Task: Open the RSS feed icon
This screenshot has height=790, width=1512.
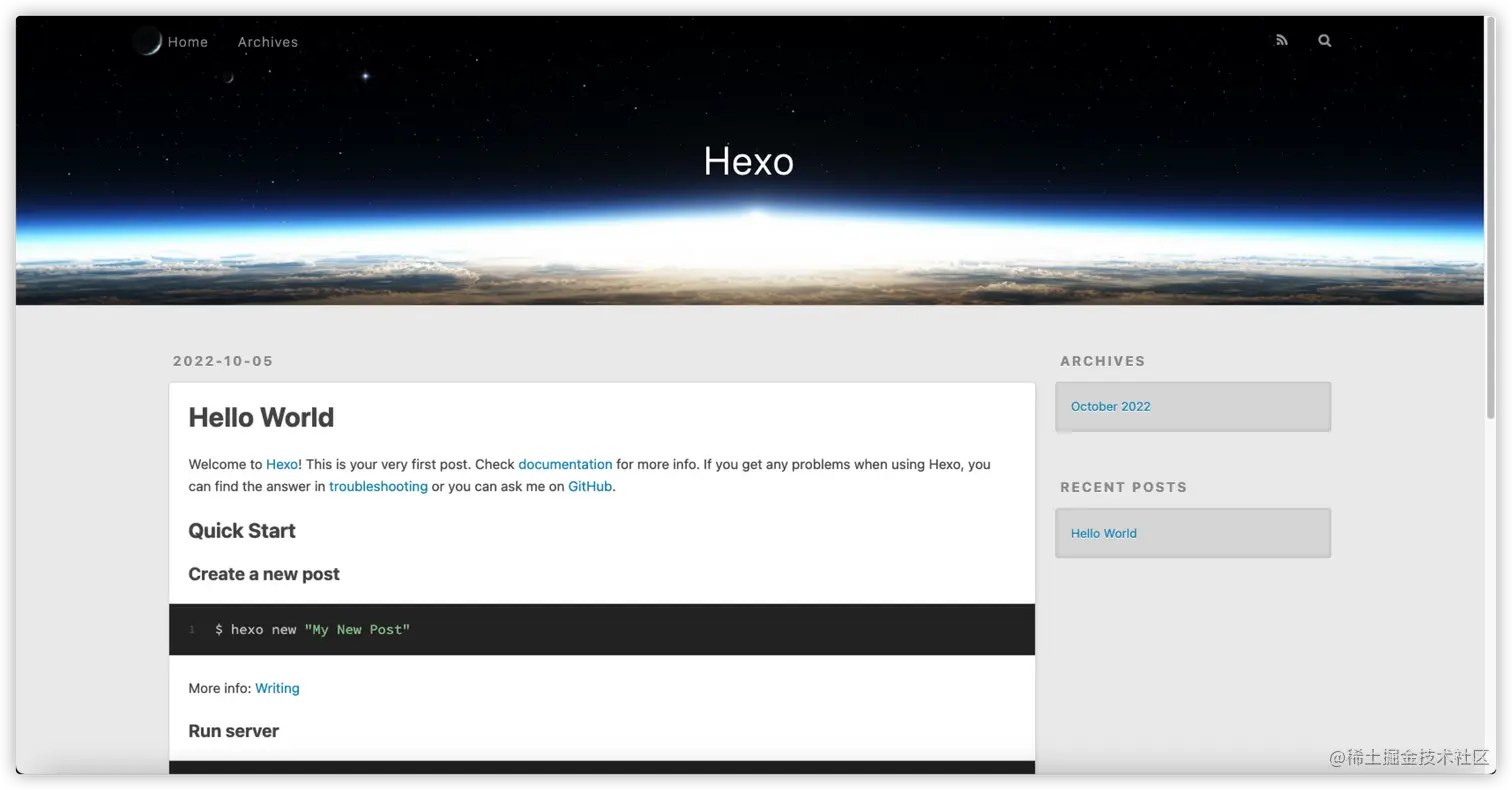Action: tap(1282, 40)
